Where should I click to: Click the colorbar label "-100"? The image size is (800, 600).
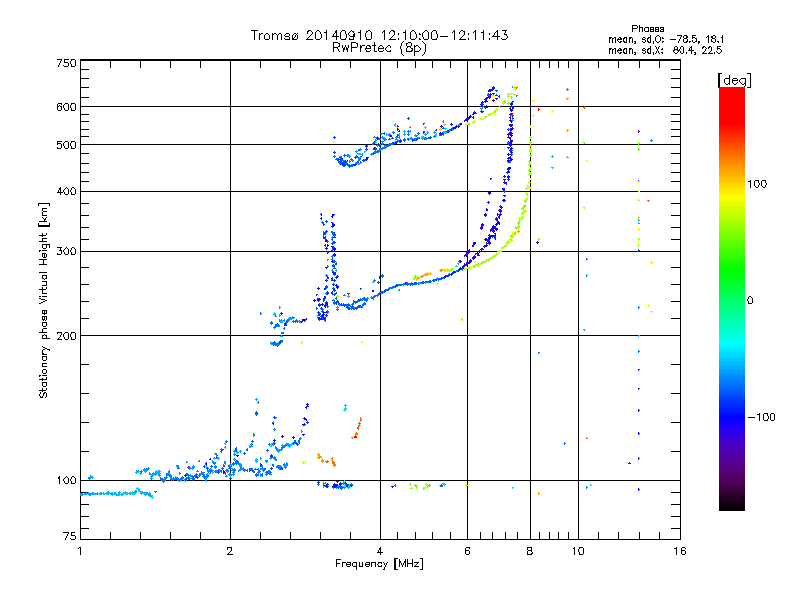[x=761, y=417]
